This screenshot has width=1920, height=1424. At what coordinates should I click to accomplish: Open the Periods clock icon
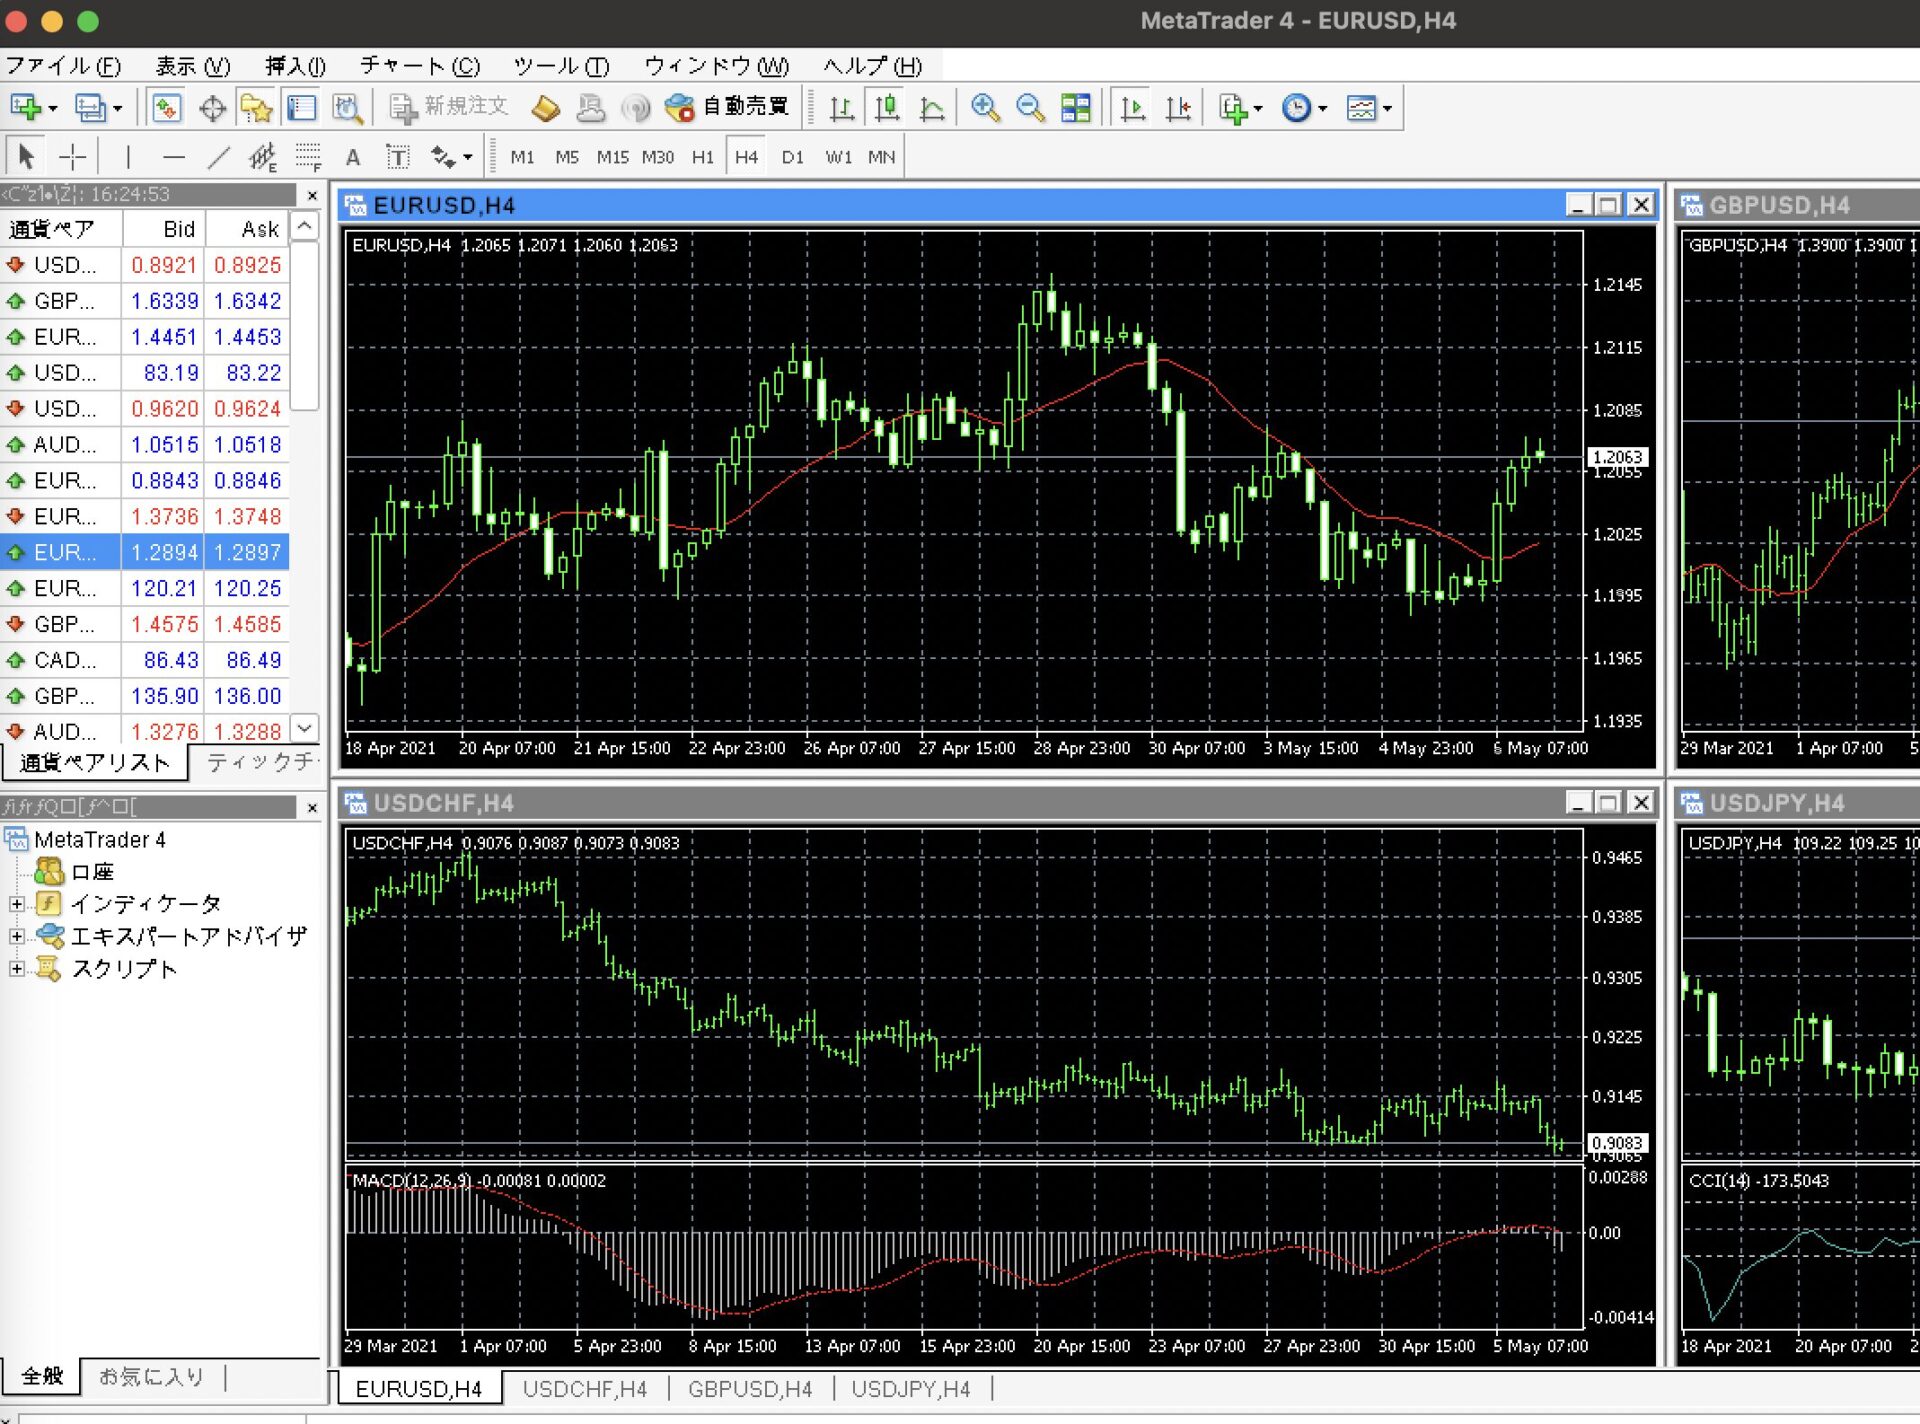point(1296,108)
